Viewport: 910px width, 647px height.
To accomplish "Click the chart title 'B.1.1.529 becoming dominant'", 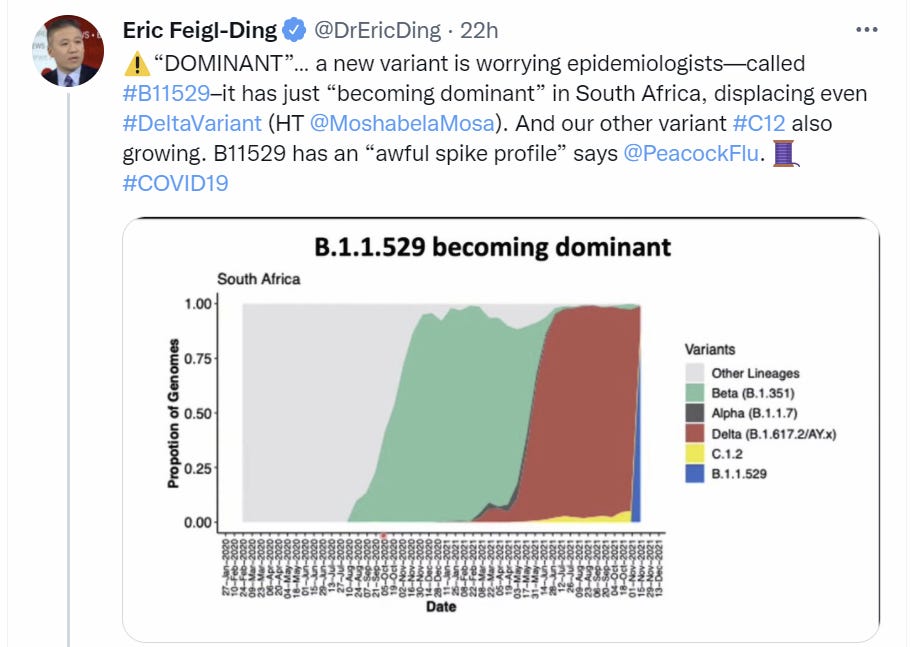I will pyautogui.click(x=492, y=247).
